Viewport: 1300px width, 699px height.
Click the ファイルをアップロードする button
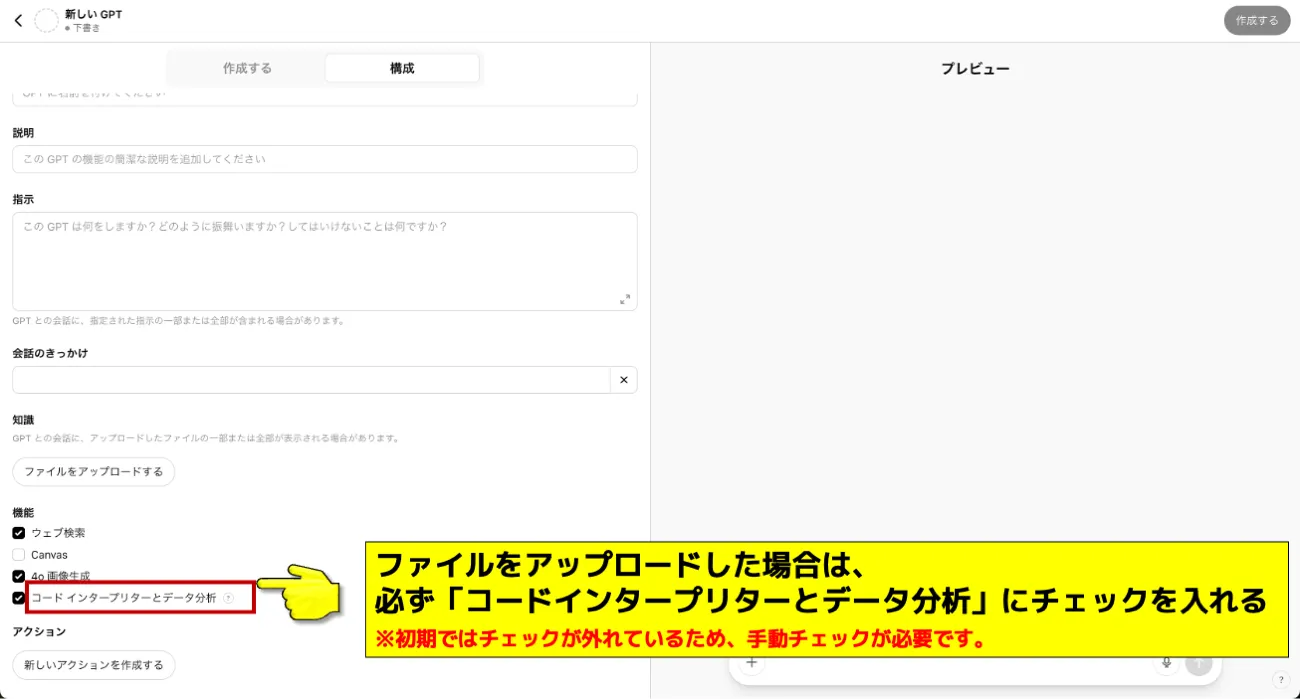tap(93, 471)
